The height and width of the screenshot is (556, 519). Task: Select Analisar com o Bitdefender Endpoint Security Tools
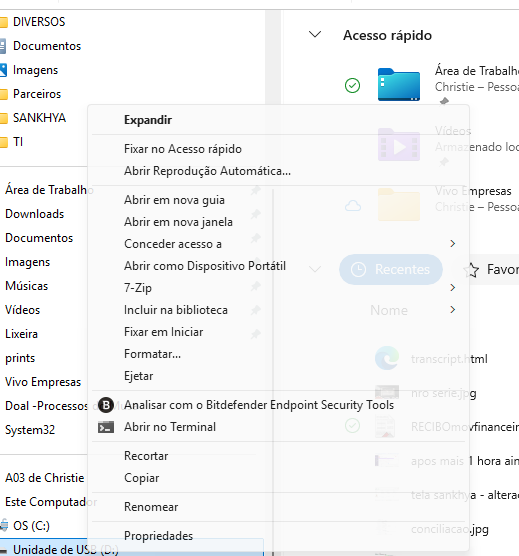259,405
